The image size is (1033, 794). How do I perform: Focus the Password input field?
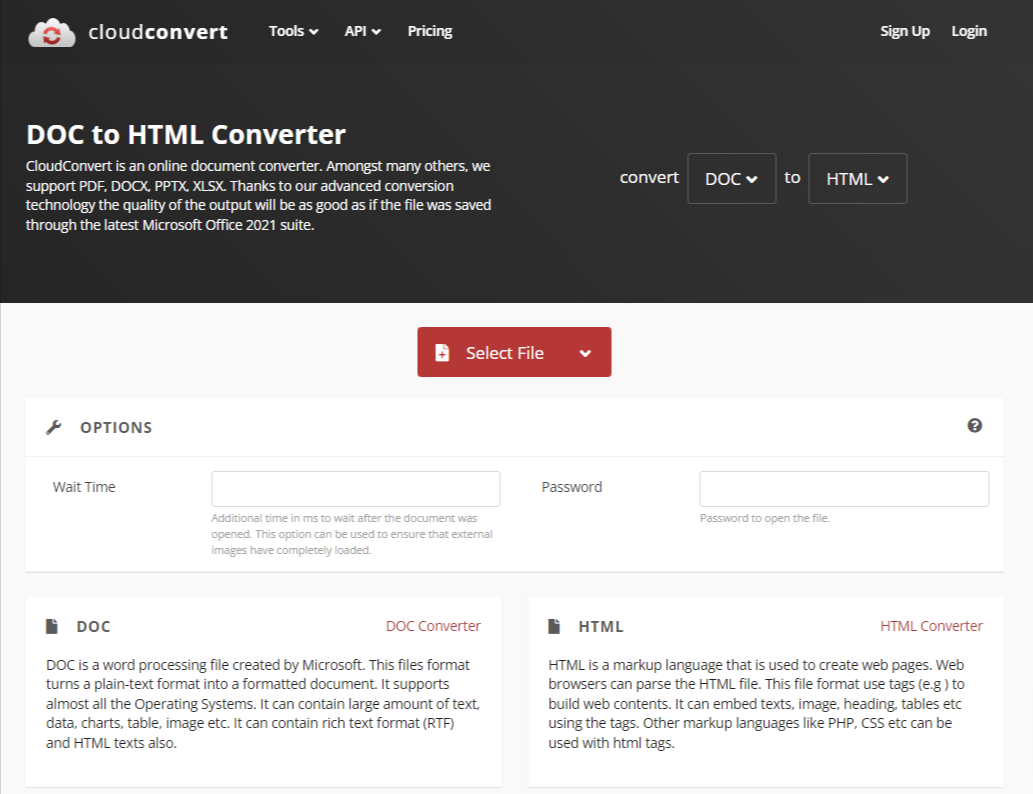[x=844, y=489]
